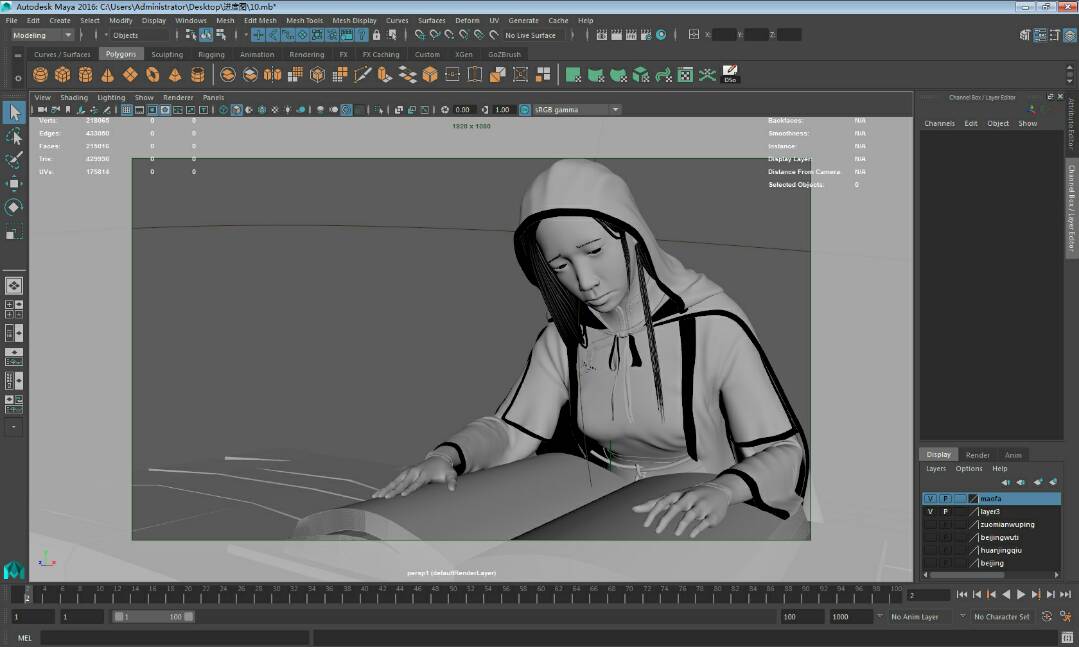1079x647 pixels.
Task: Toggle playback P of maofa layer
Action: point(946,498)
